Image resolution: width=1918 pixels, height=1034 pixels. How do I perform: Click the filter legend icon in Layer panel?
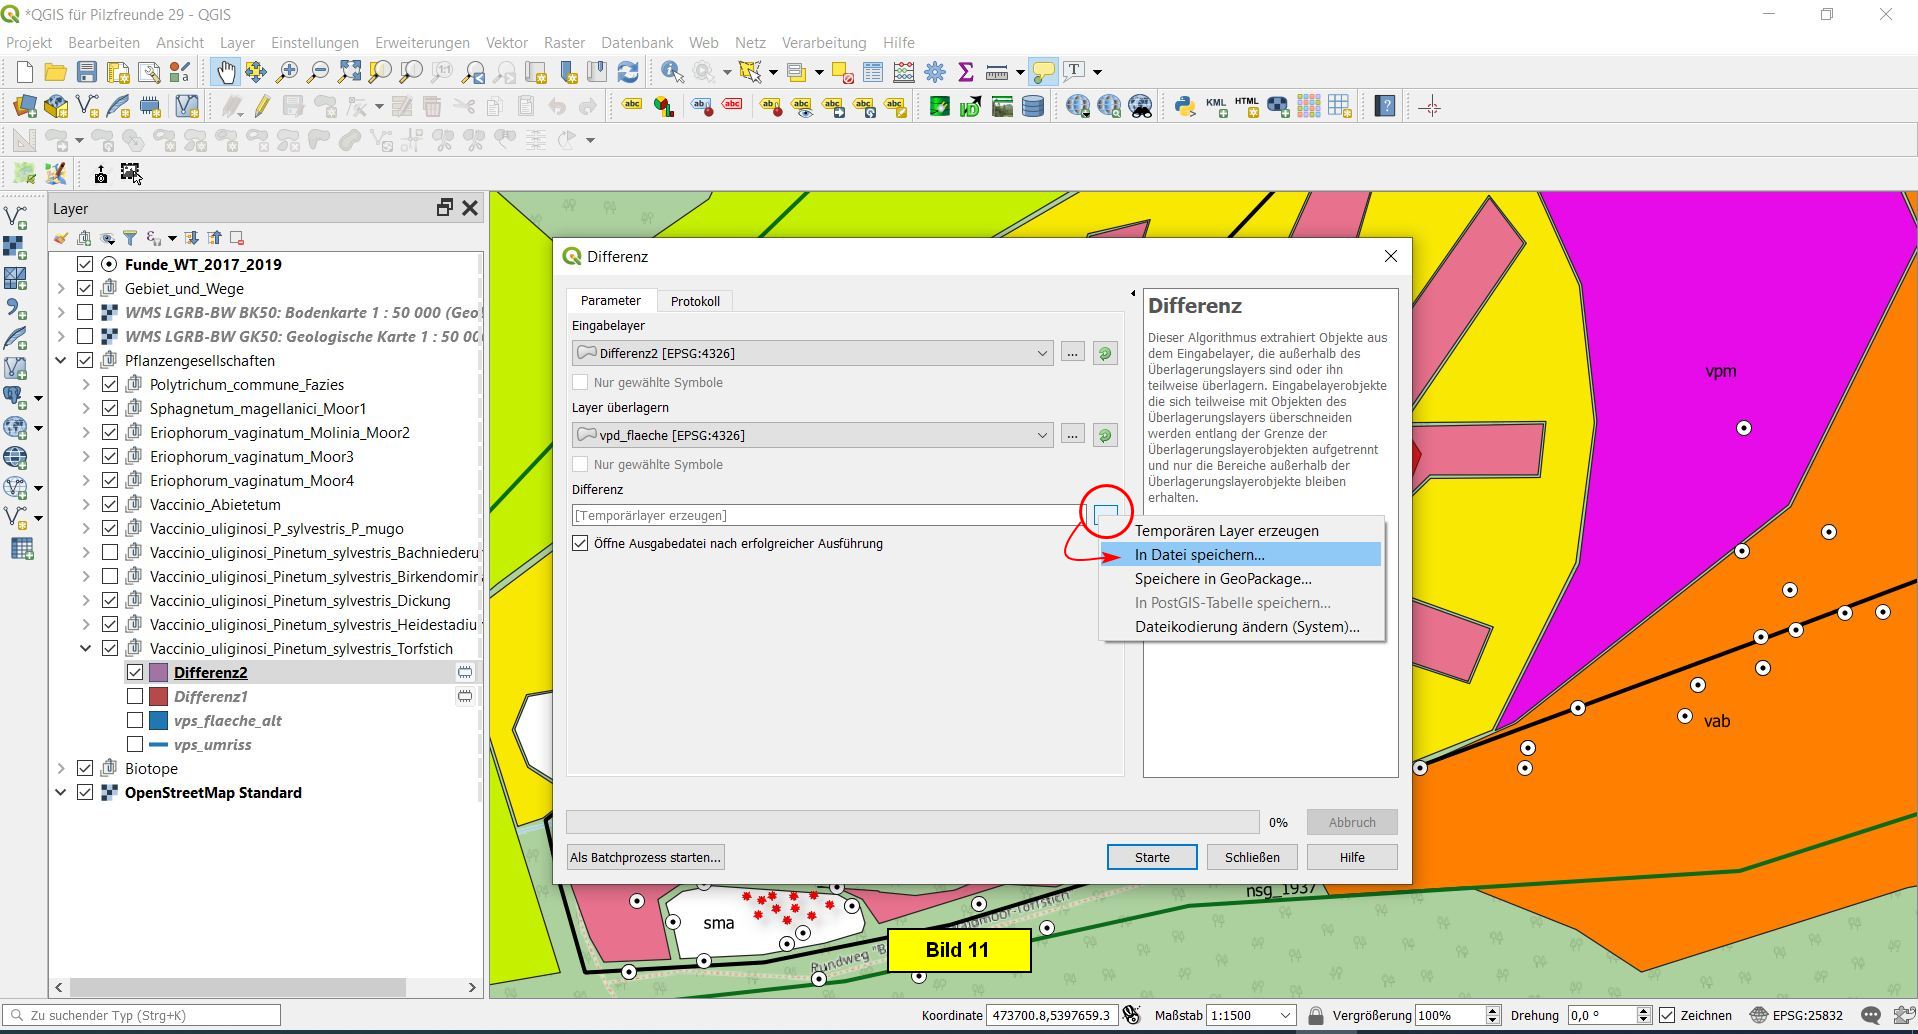point(130,238)
